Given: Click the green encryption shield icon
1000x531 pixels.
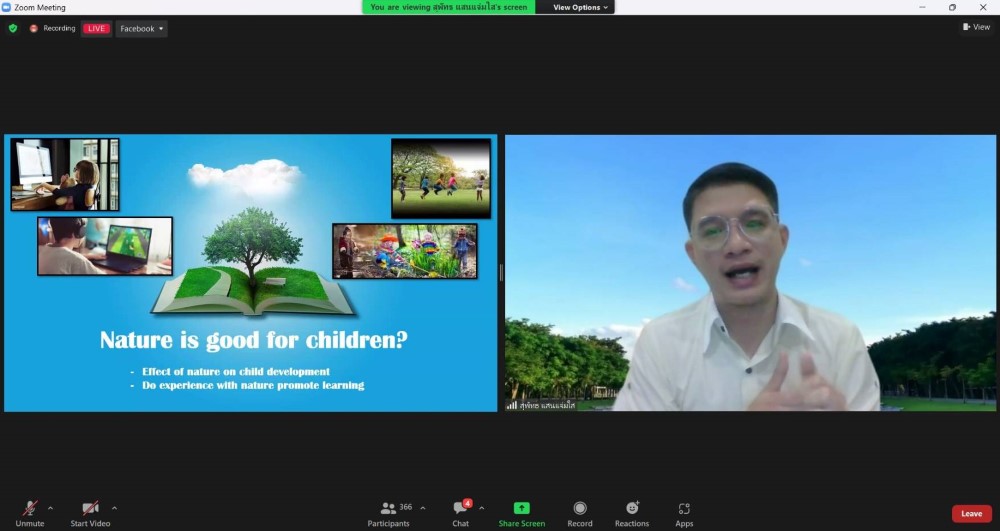Looking at the screenshot, I should point(13,28).
